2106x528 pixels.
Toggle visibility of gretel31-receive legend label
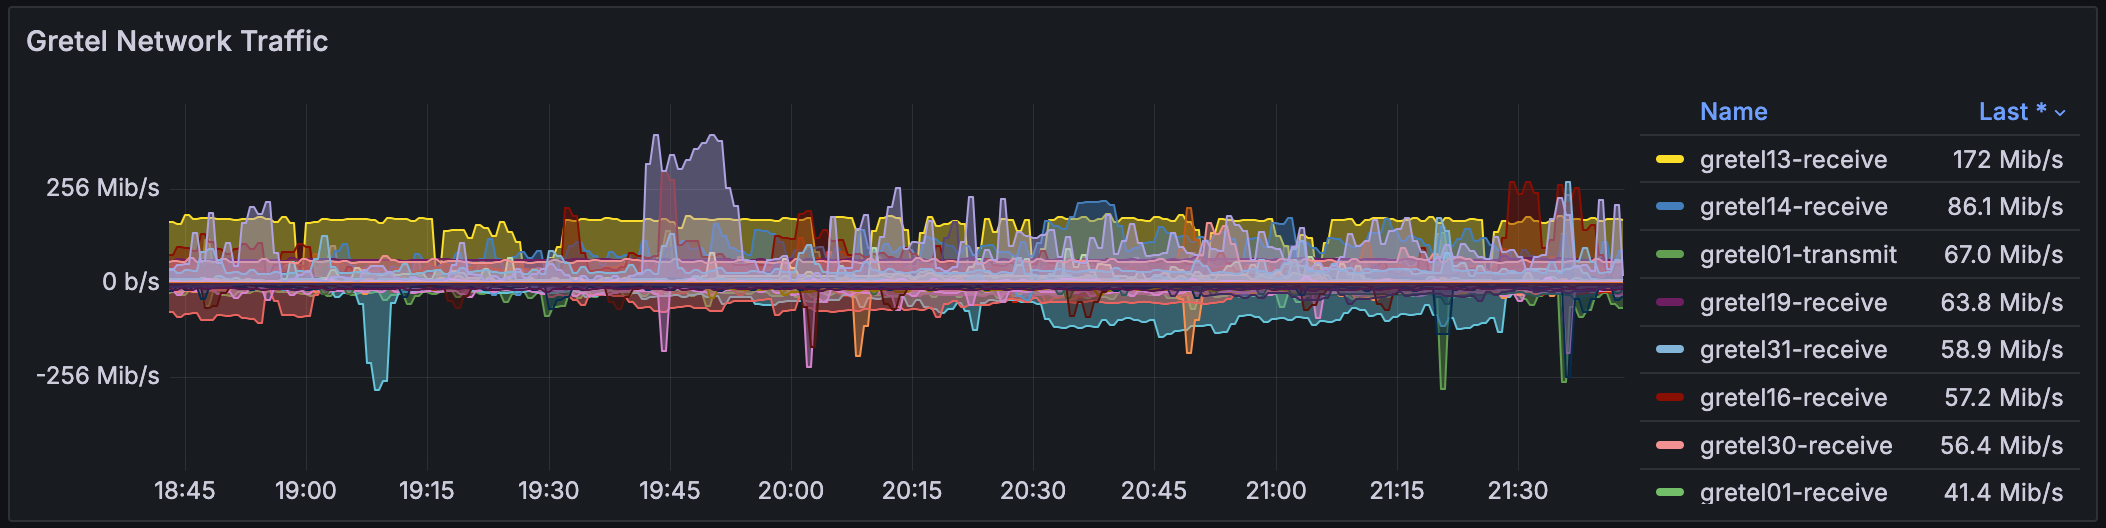click(x=1793, y=350)
